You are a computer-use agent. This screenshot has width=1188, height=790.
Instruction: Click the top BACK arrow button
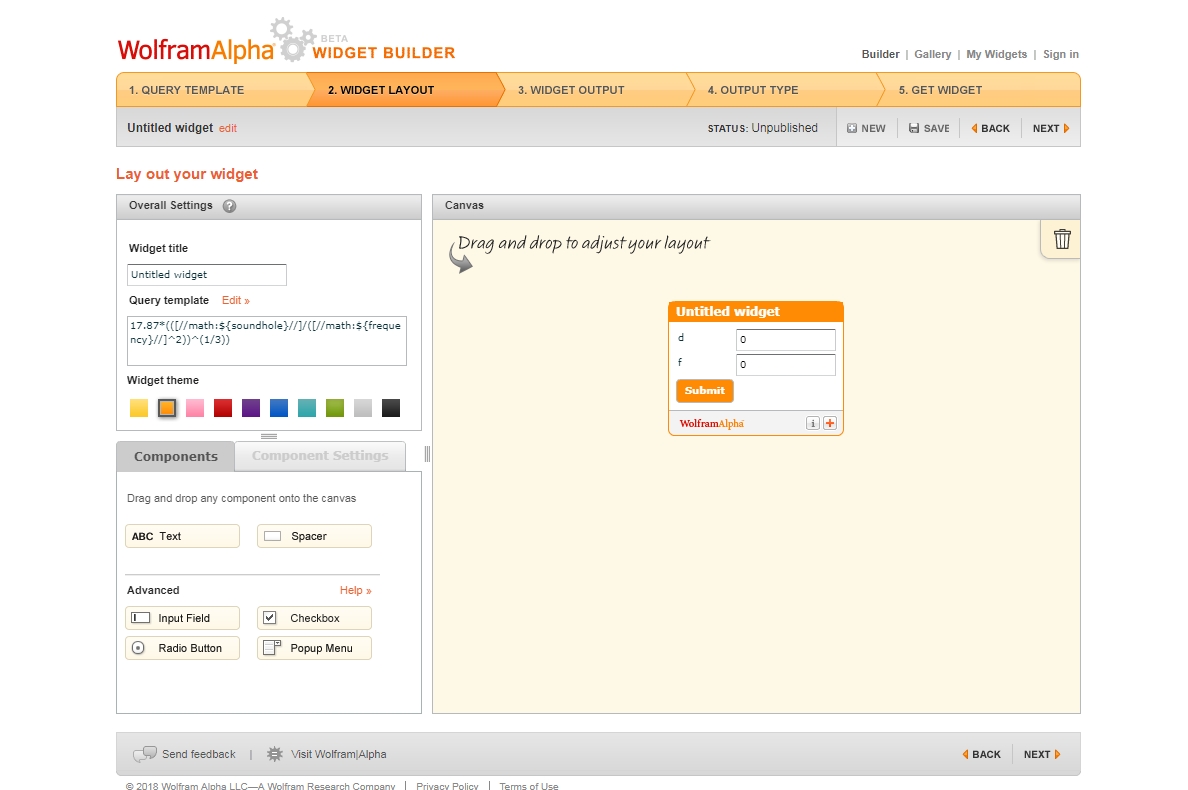pos(990,128)
